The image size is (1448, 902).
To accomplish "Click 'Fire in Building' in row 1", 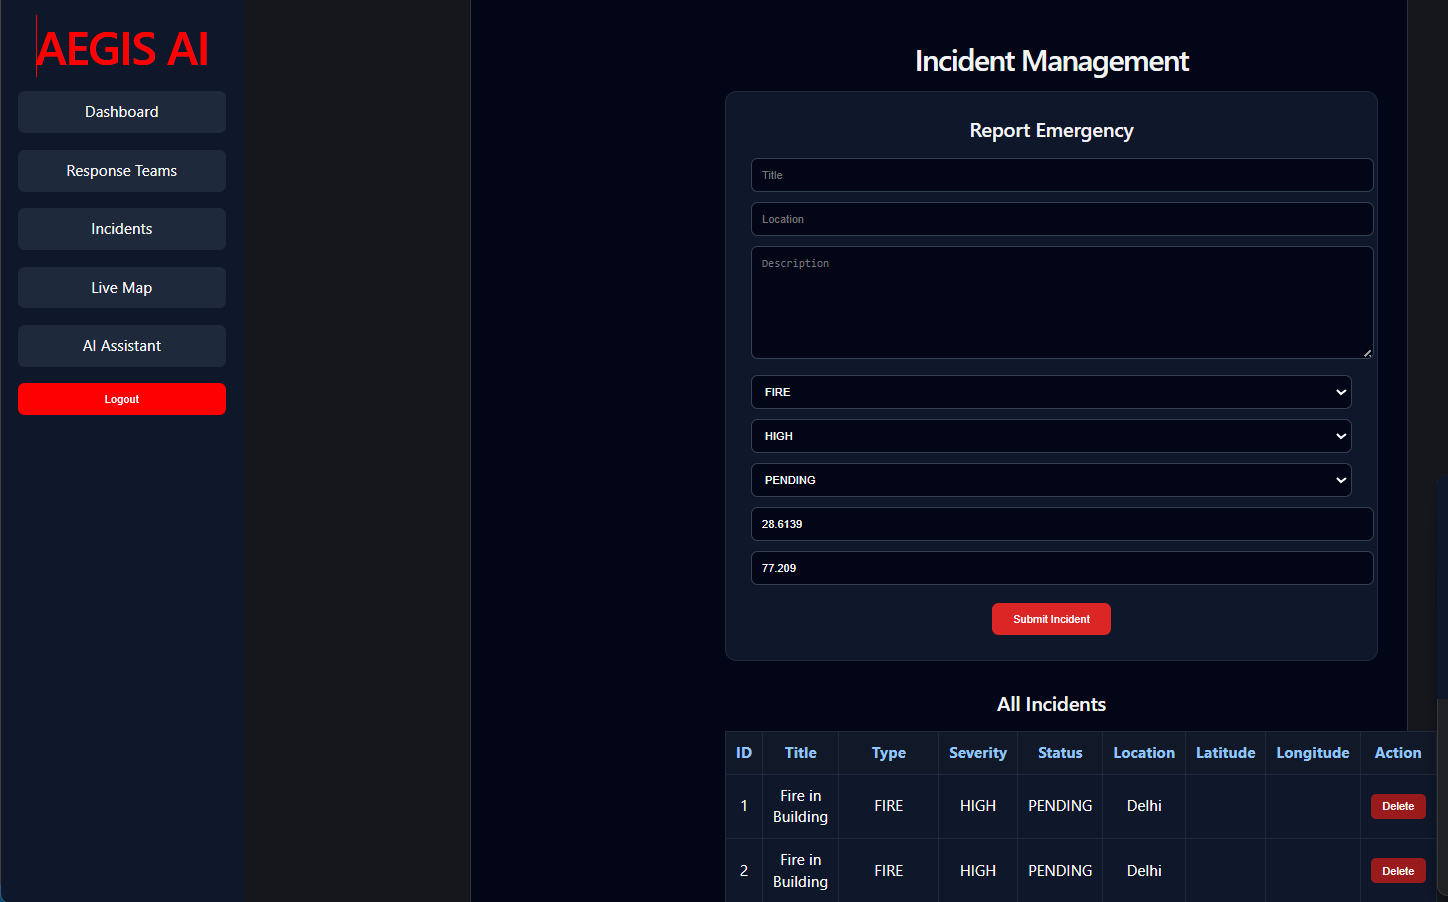I will pos(801,806).
